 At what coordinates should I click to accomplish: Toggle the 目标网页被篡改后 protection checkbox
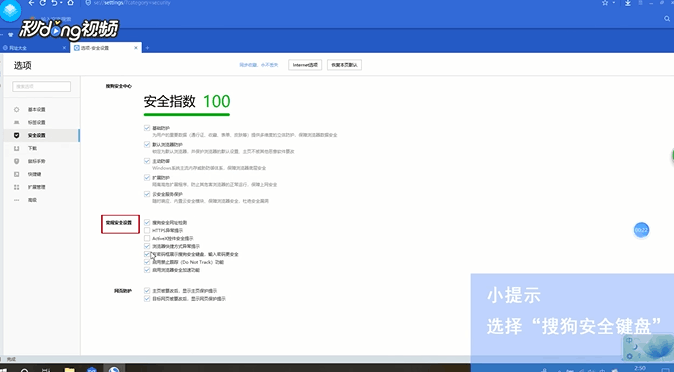[x=147, y=298]
